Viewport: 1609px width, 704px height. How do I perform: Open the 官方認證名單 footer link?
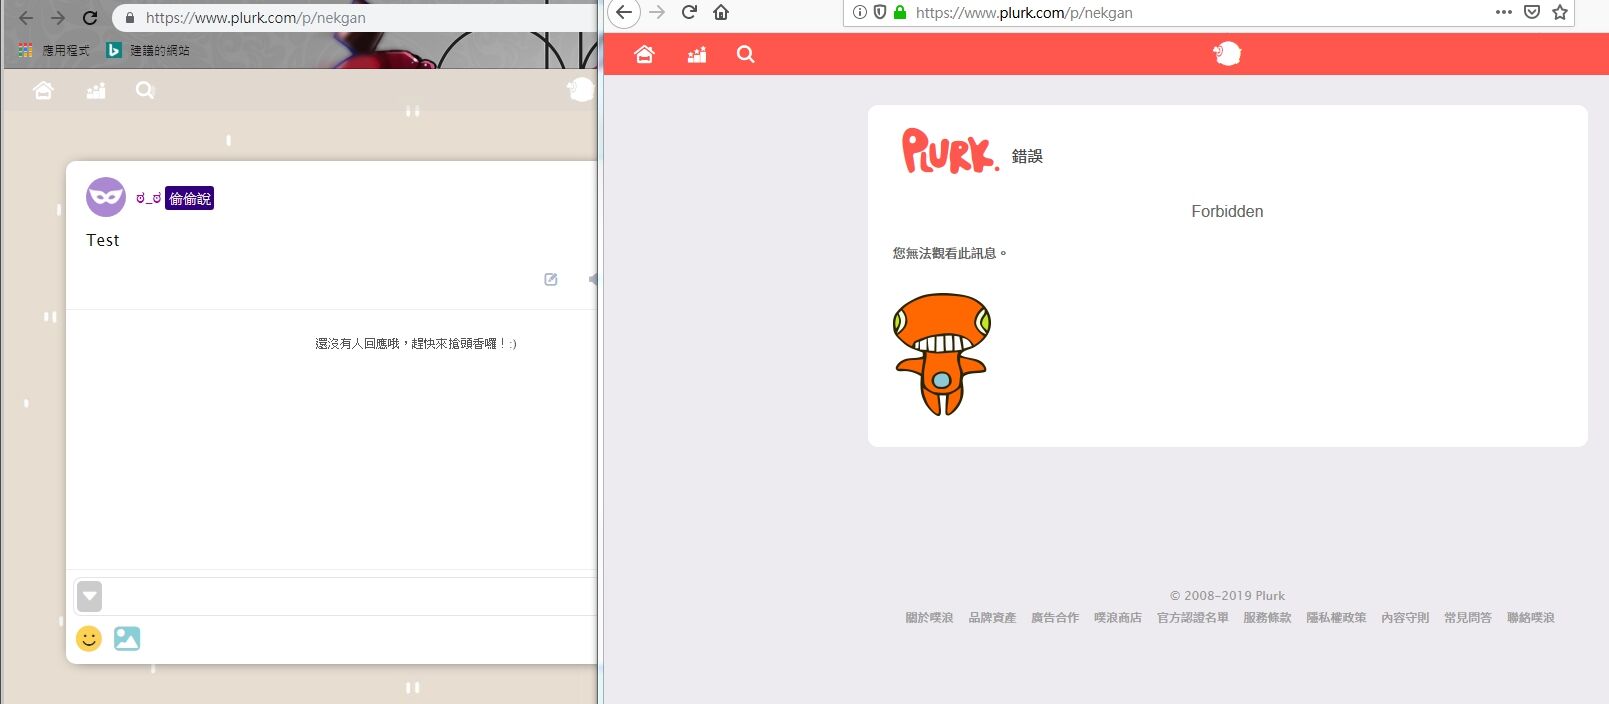click(x=1193, y=618)
